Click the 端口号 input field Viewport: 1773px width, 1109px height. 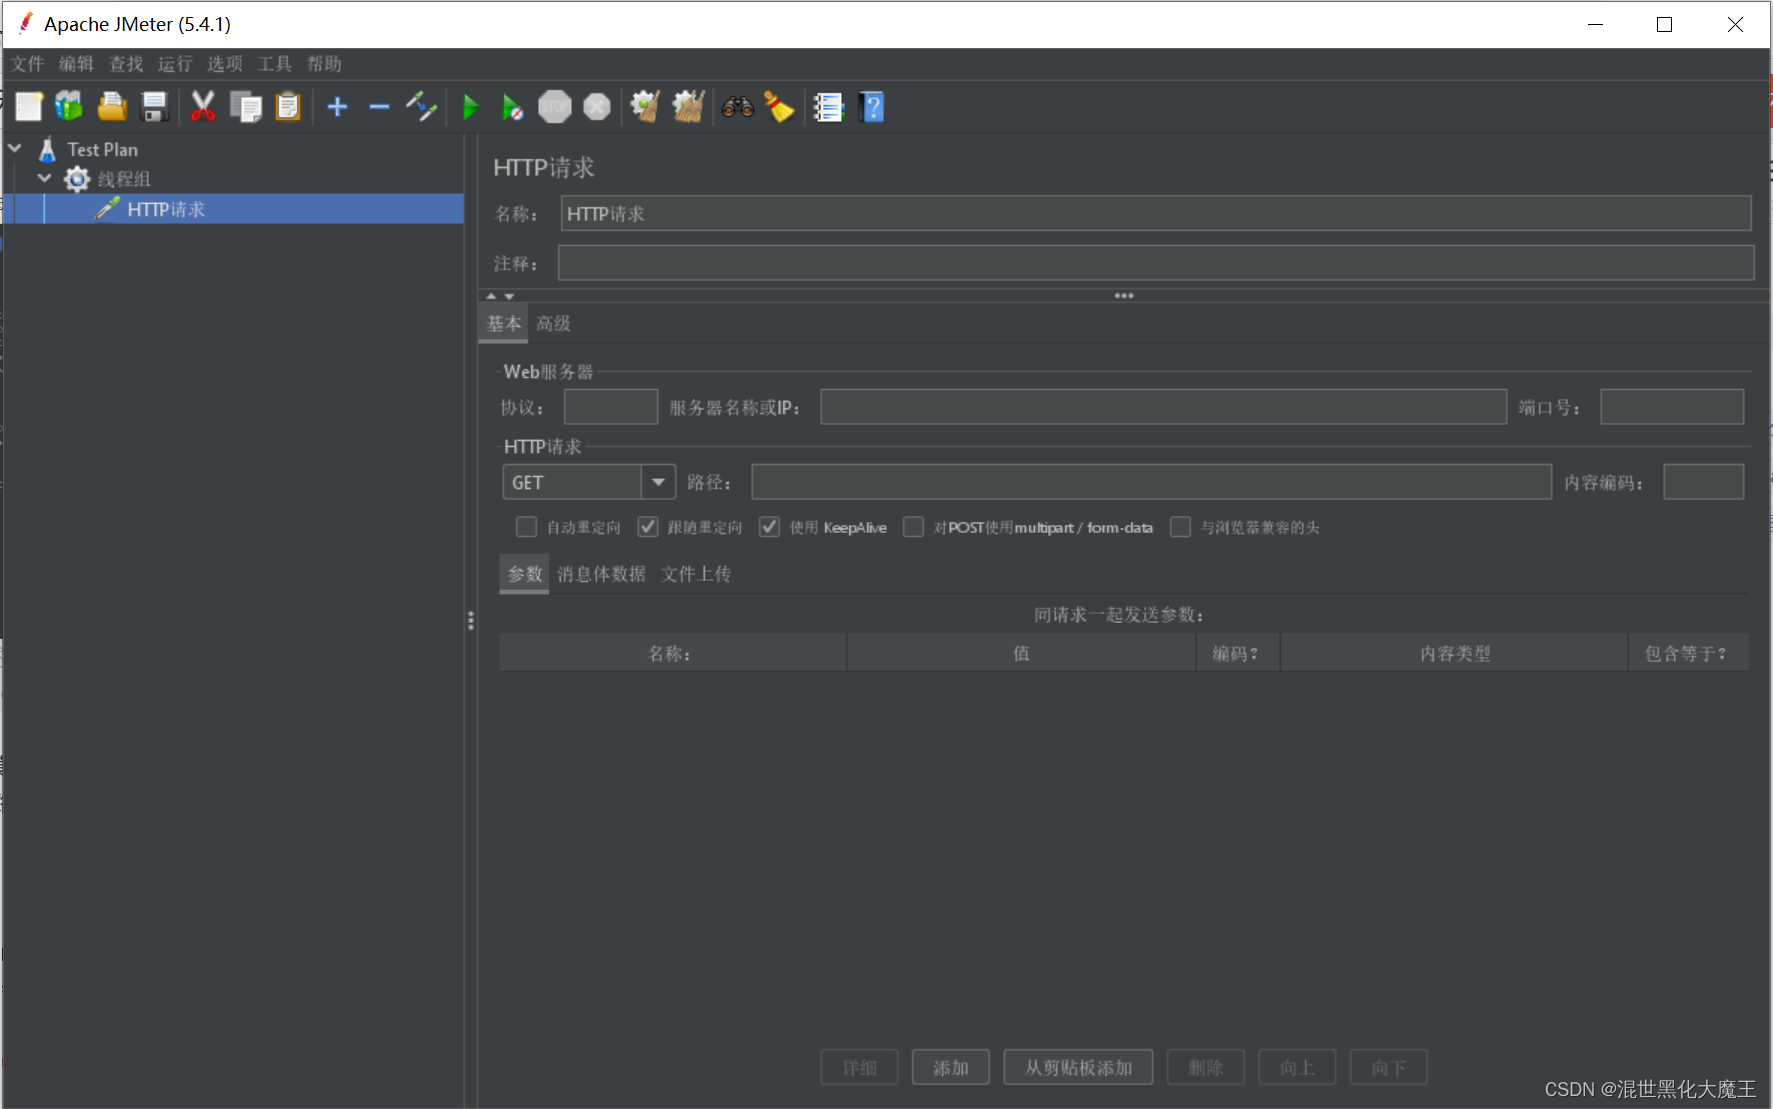[1672, 407]
